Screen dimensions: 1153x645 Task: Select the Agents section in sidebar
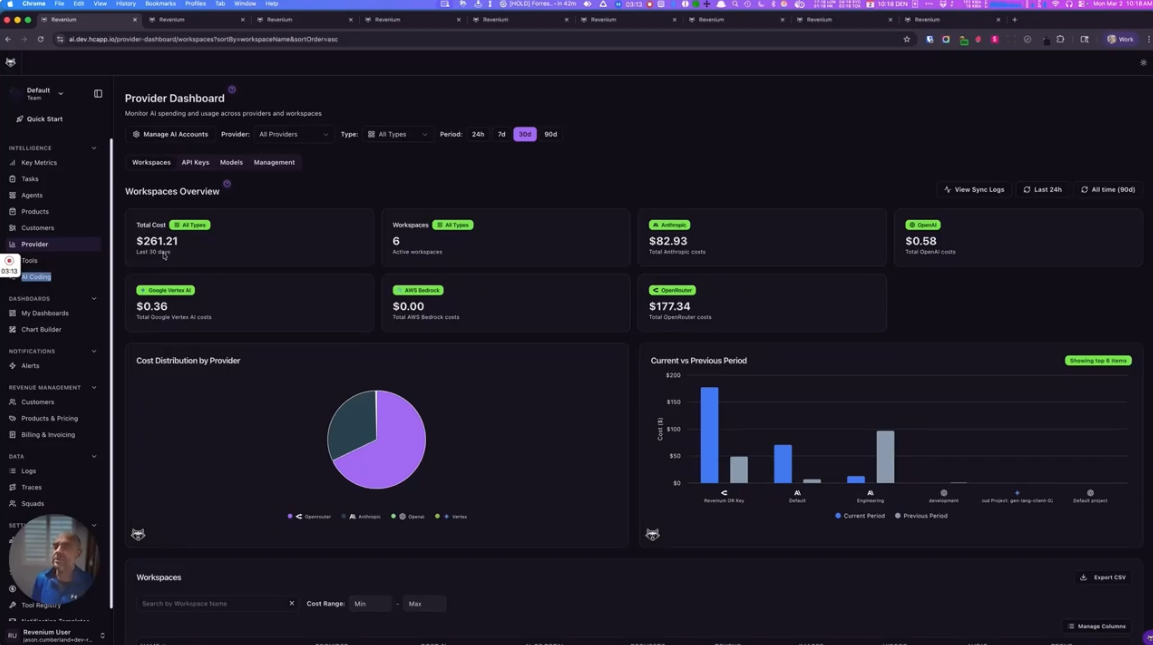tap(32, 195)
